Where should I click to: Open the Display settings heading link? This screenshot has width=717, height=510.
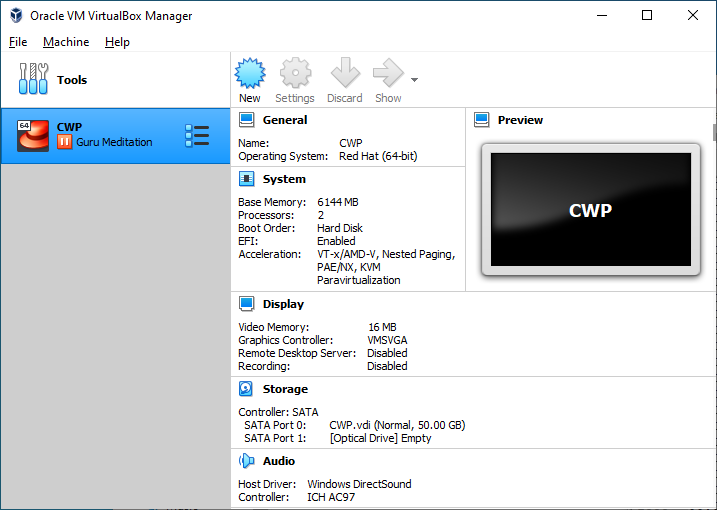pos(283,304)
